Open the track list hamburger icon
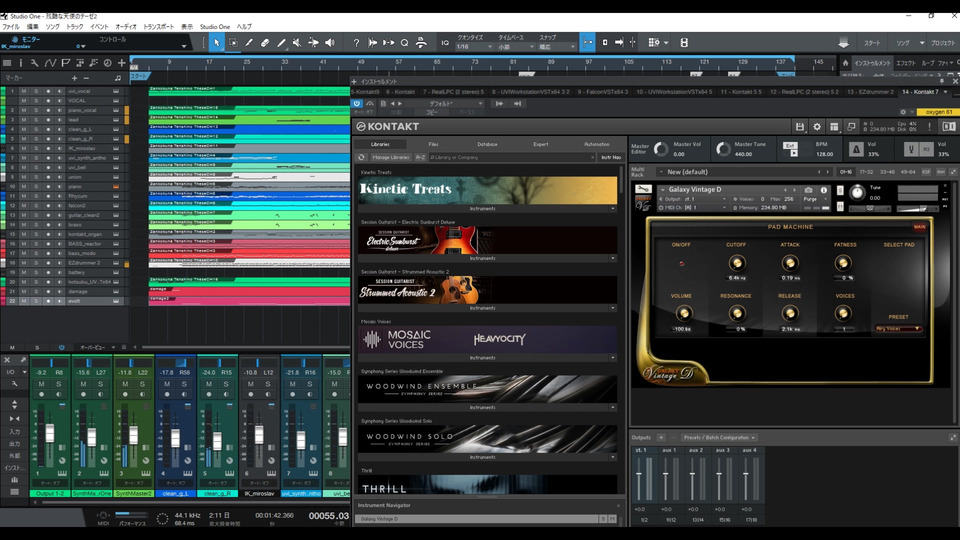Image resolution: width=960 pixels, height=540 pixels. [7, 62]
